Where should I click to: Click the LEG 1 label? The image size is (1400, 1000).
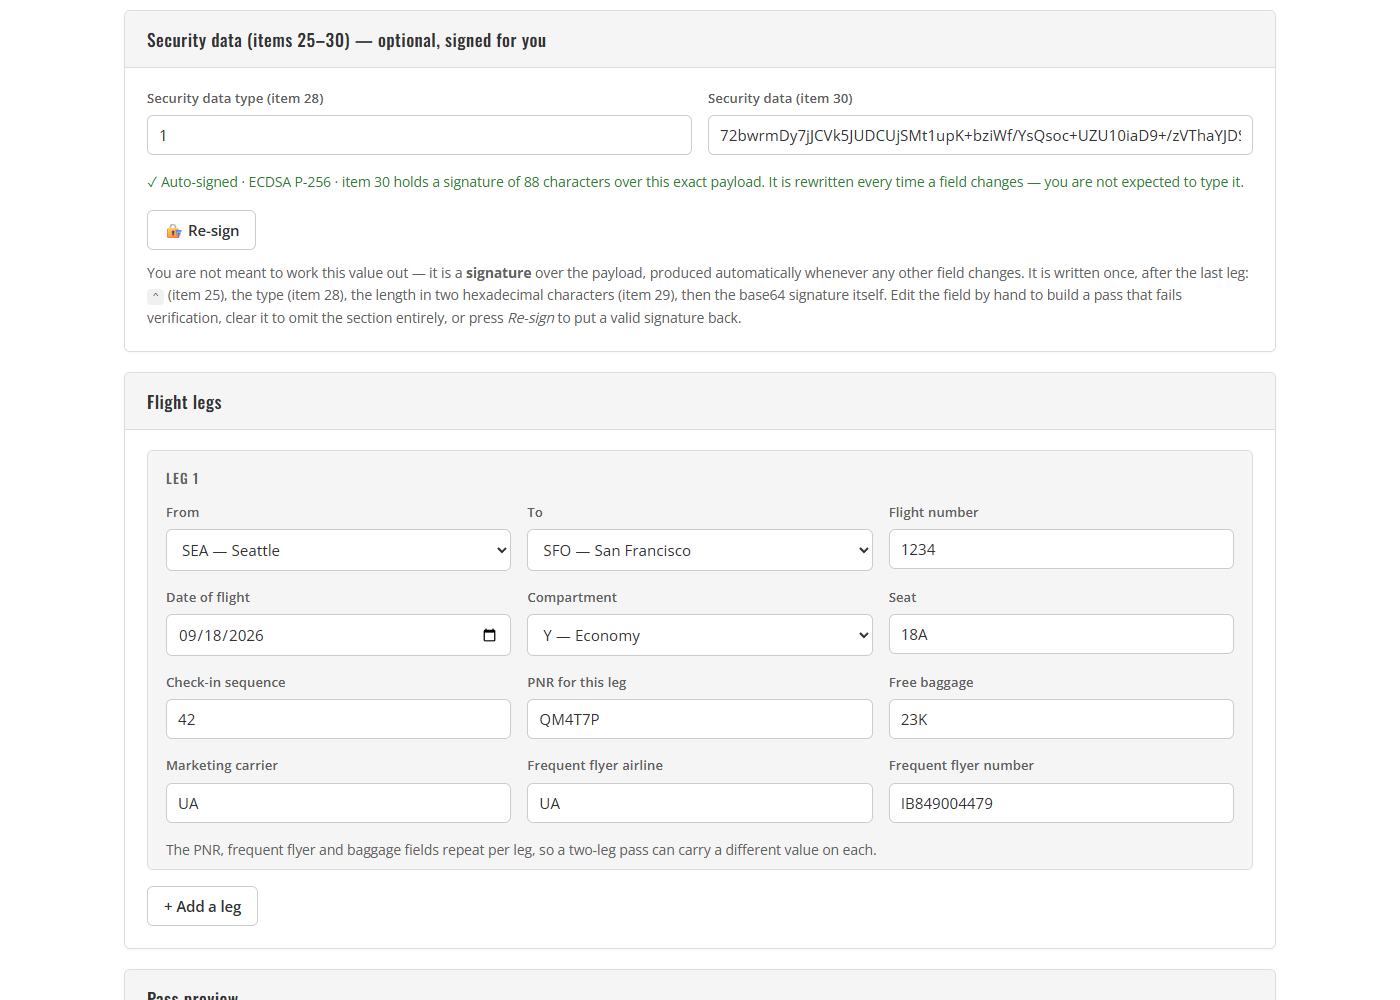coord(182,479)
